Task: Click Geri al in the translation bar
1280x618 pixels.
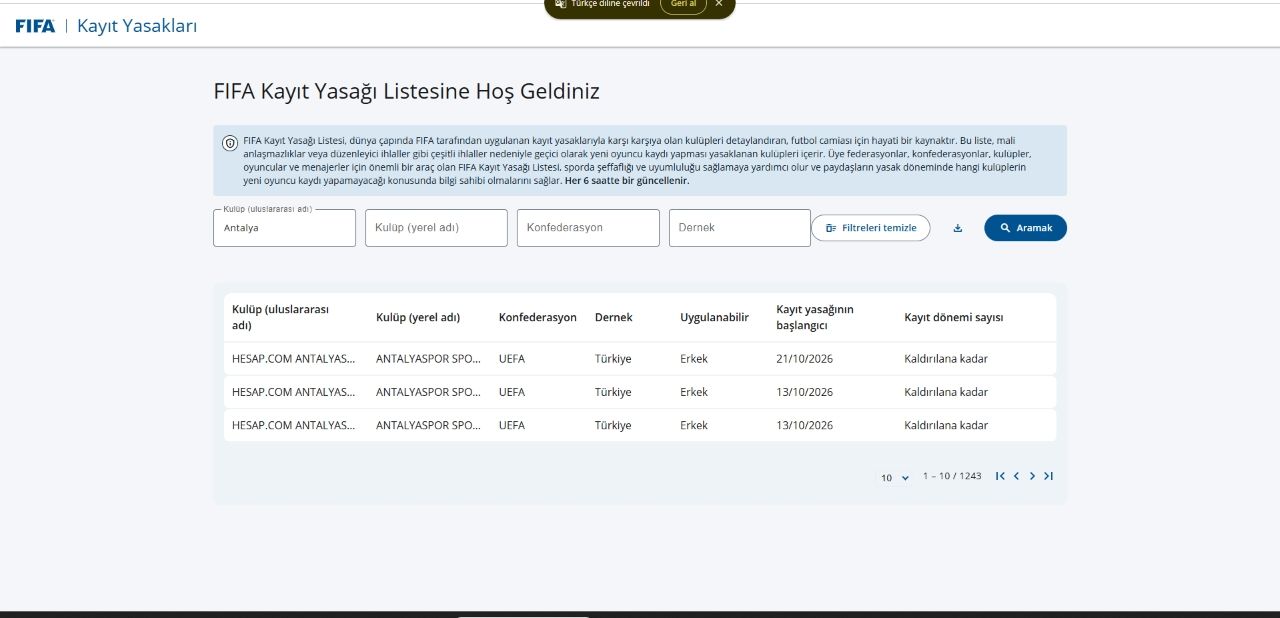Action: point(683,4)
